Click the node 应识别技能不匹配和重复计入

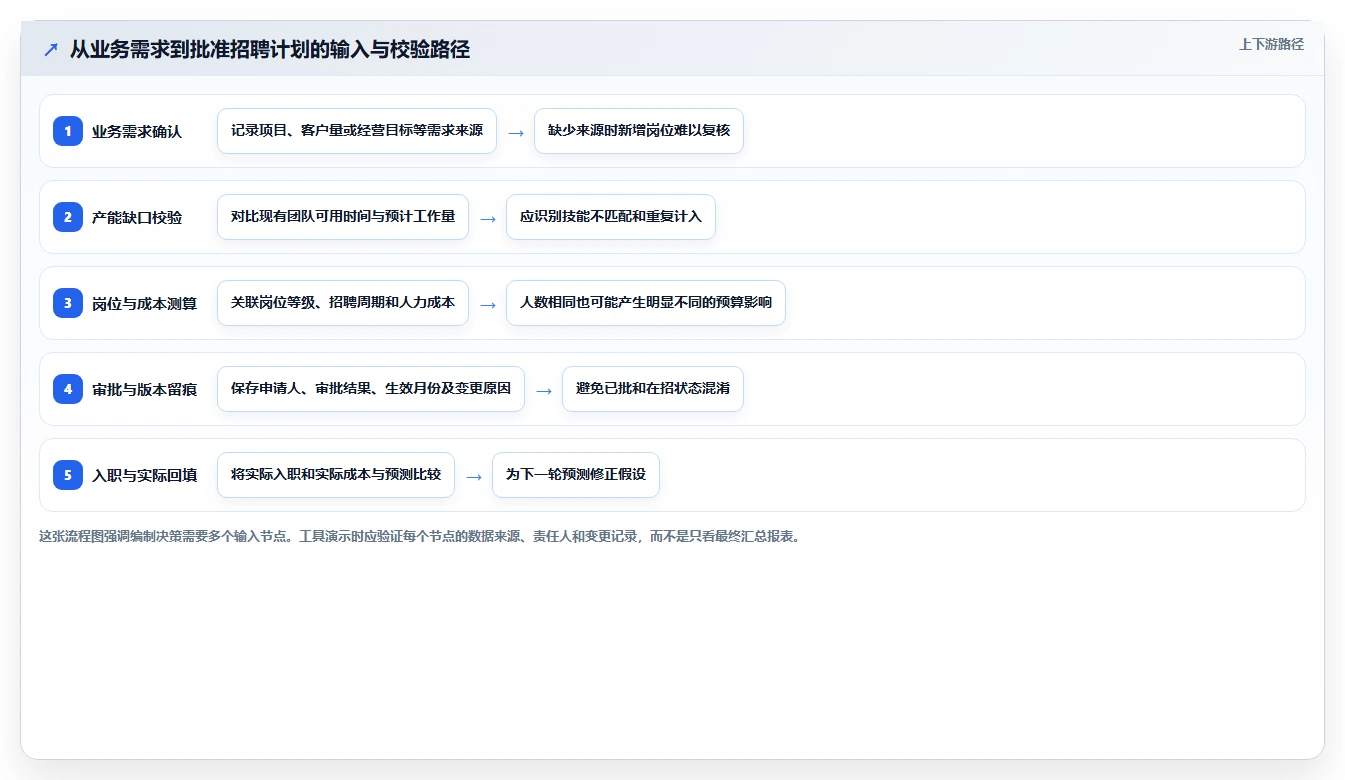[611, 217]
